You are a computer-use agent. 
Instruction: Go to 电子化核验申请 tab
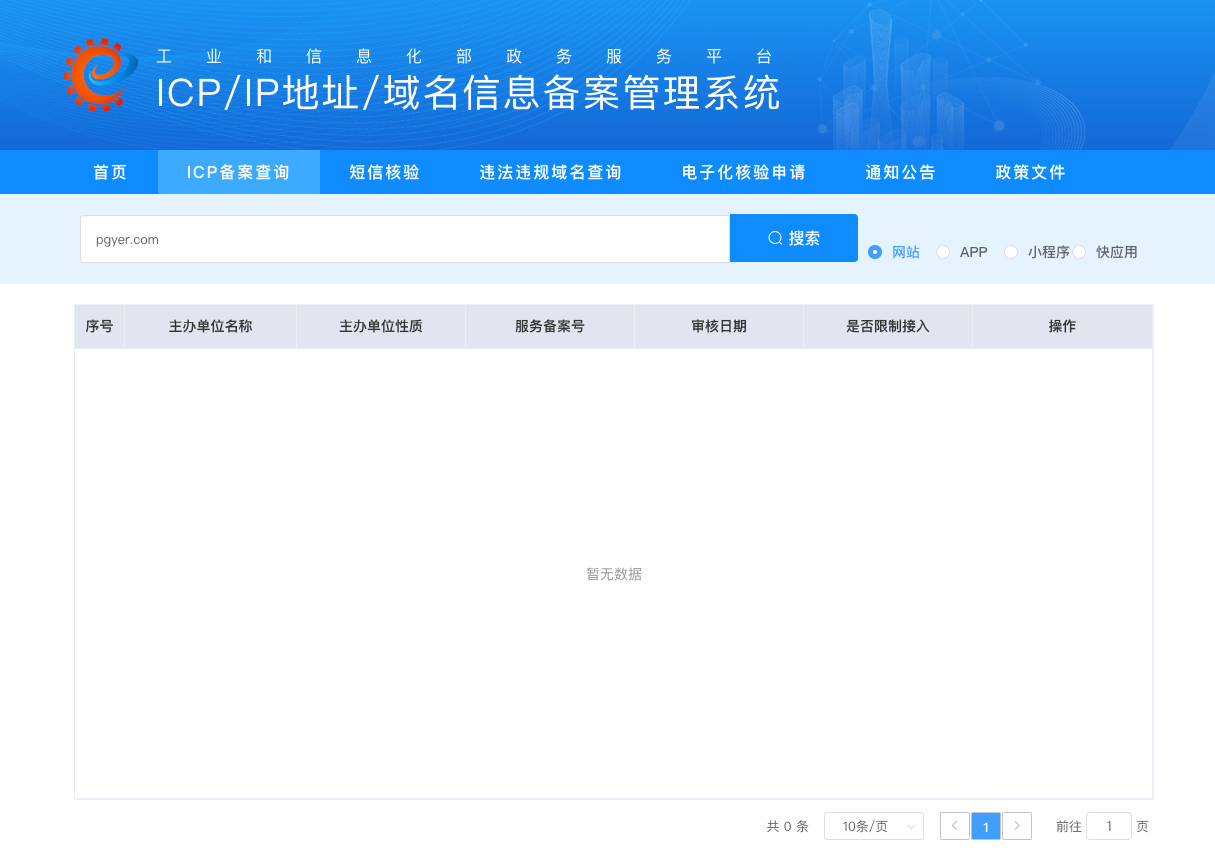743,172
